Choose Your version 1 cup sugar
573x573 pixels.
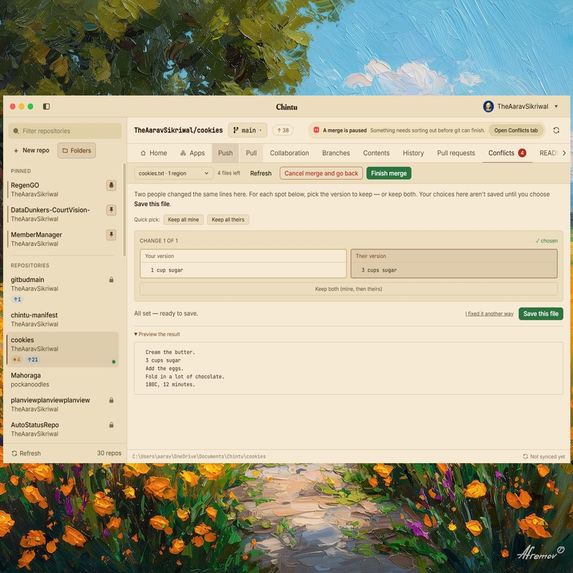[243, 263]
